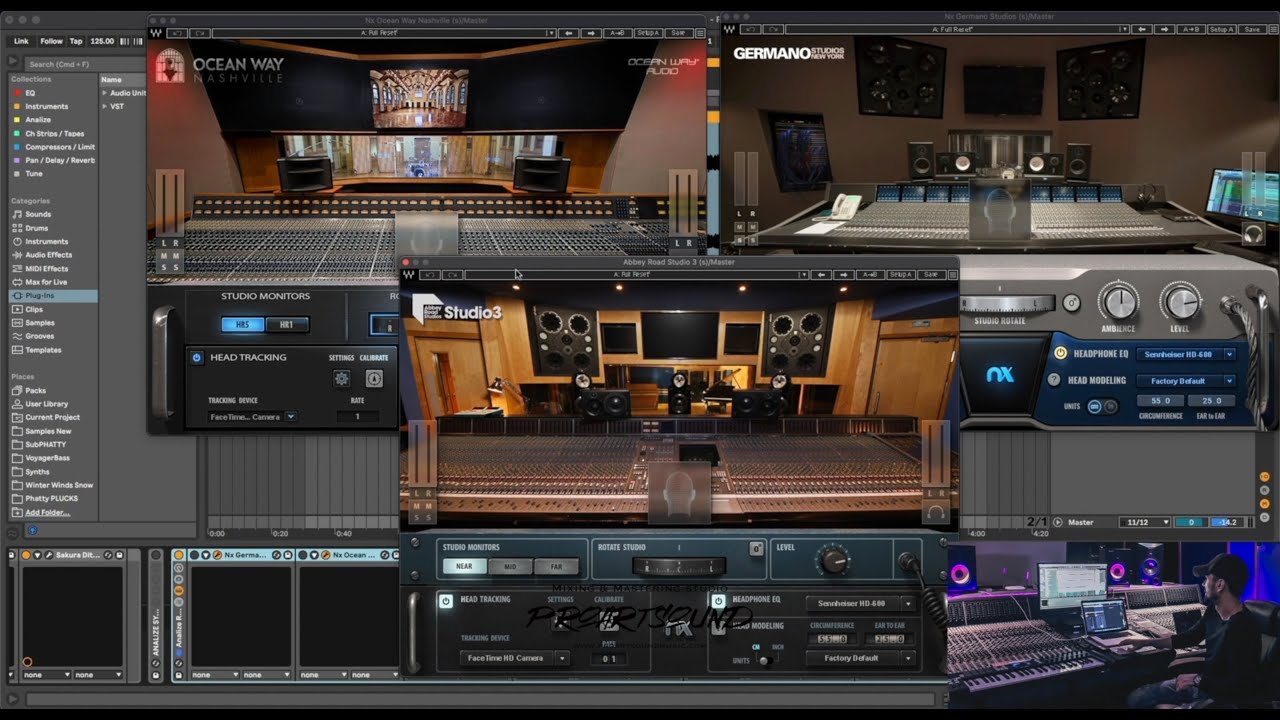Open tracking device dropdown in Ocean Way window
The height and width of the screenshot is (720, 1280).
point(252,416)
